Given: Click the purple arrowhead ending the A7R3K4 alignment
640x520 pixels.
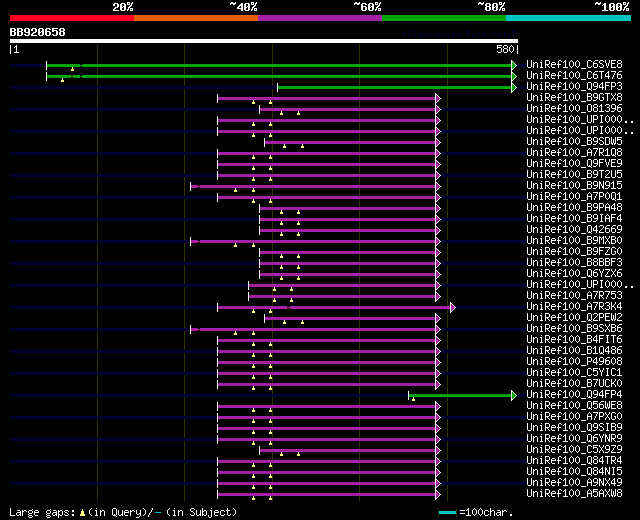Looking at the screenshot, I should 453,307.
